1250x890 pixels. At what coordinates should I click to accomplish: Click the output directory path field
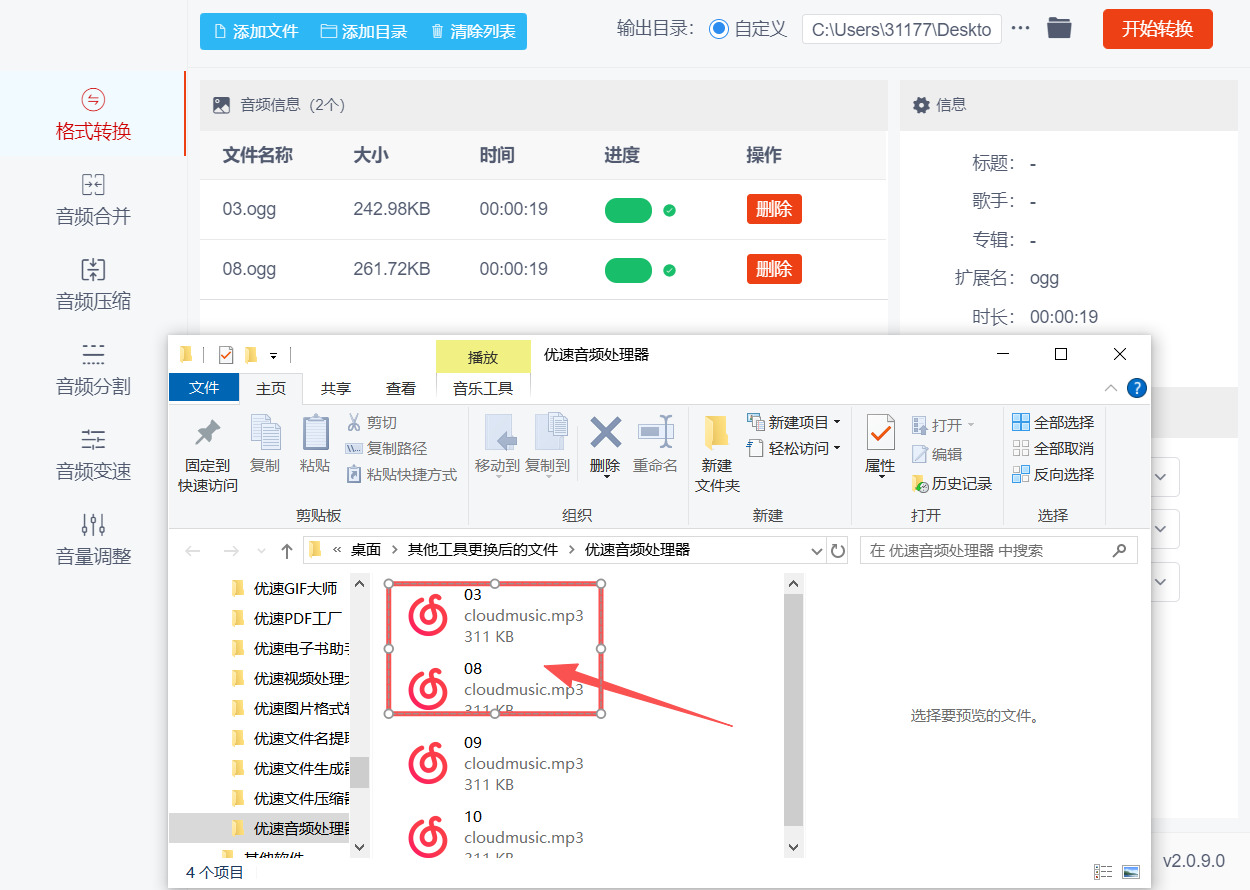click(902, 29)
